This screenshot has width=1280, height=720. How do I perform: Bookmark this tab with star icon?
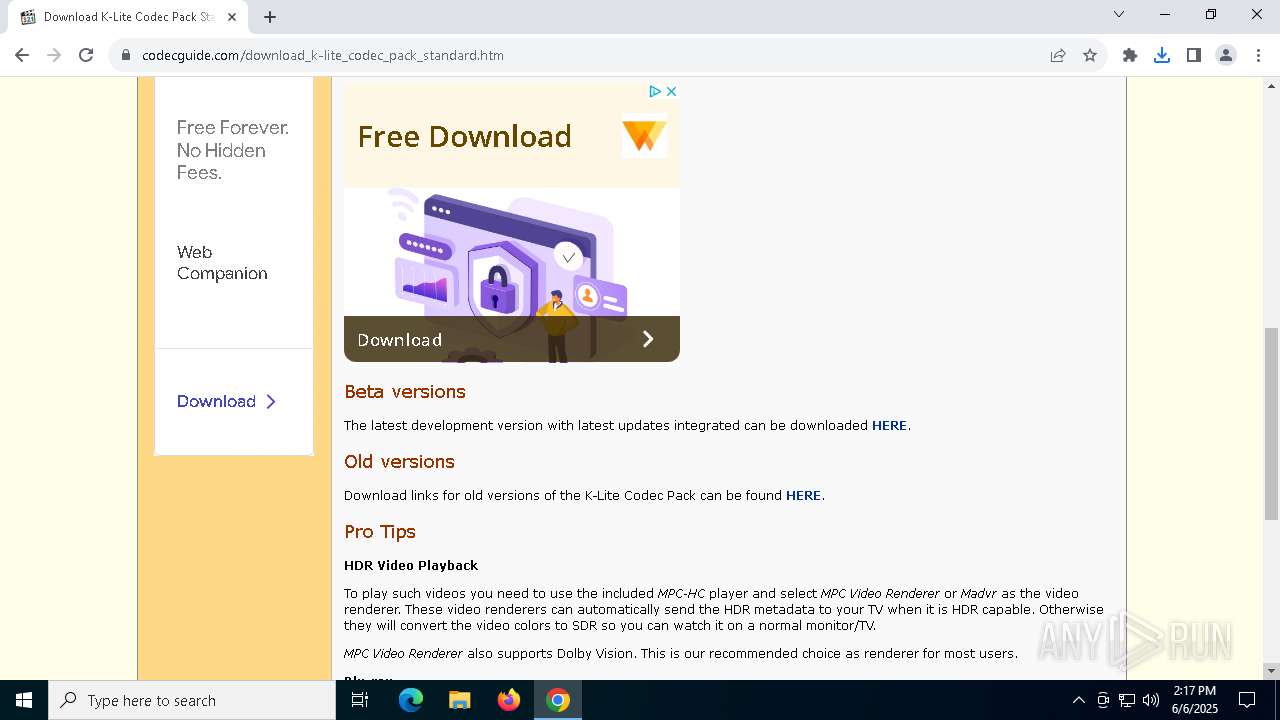pos(1090,55)
